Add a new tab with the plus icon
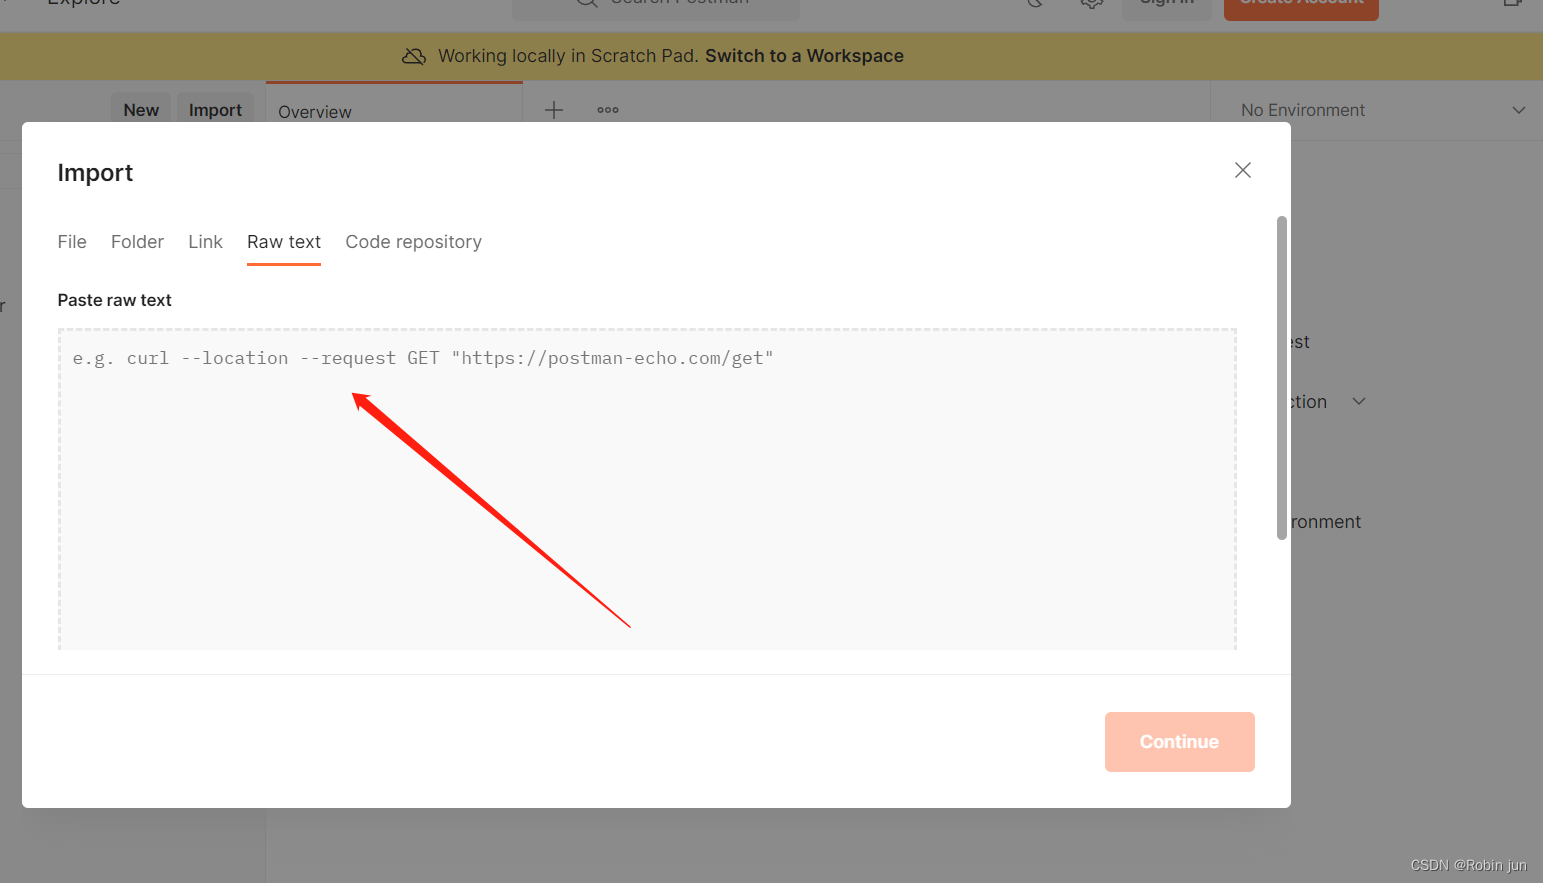This screenshot has width=1543, height=883. [x=554, y=110]
